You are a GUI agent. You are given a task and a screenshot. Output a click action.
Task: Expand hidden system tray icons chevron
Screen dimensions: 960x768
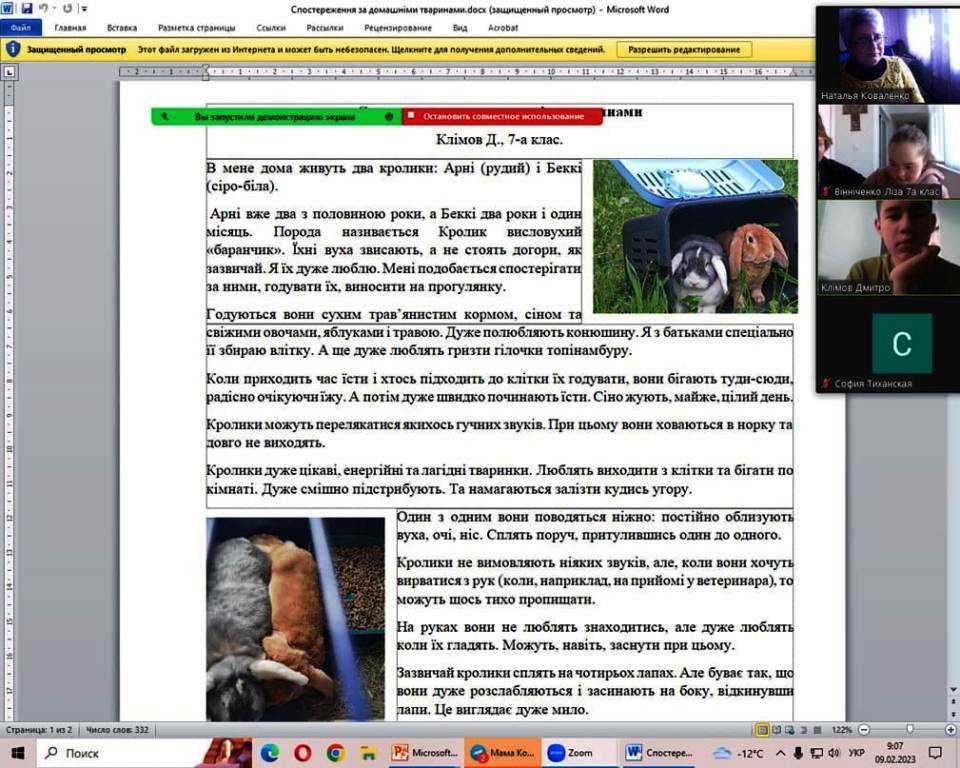[x=782, y=753]
